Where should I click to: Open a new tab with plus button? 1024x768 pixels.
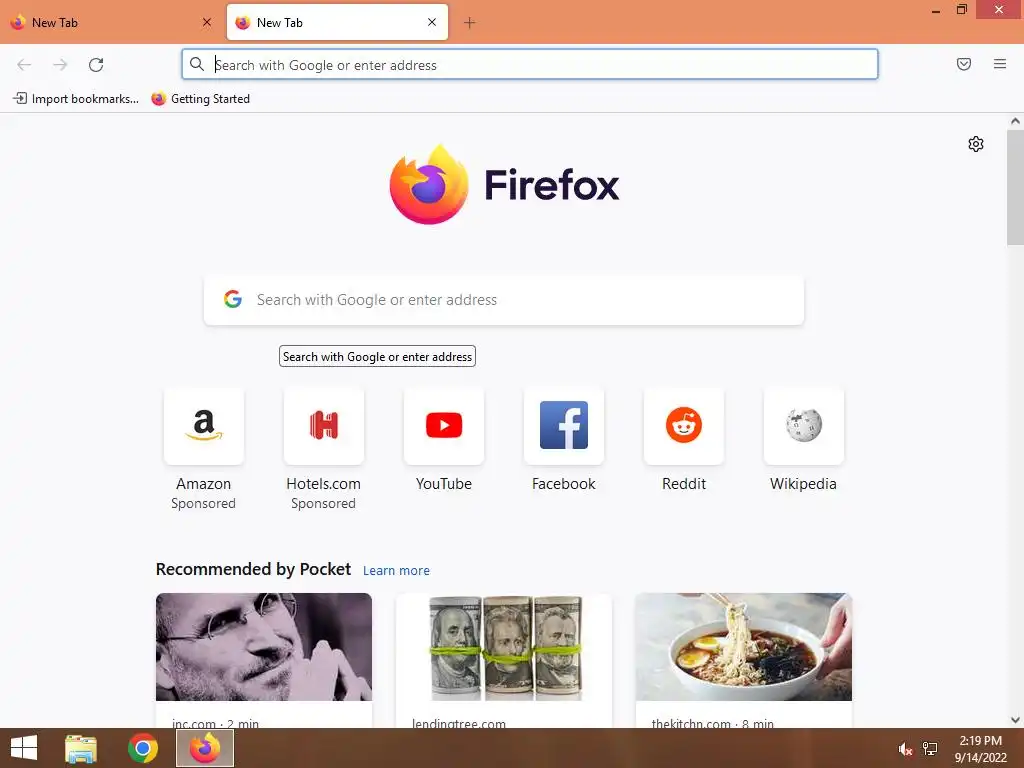469,23
